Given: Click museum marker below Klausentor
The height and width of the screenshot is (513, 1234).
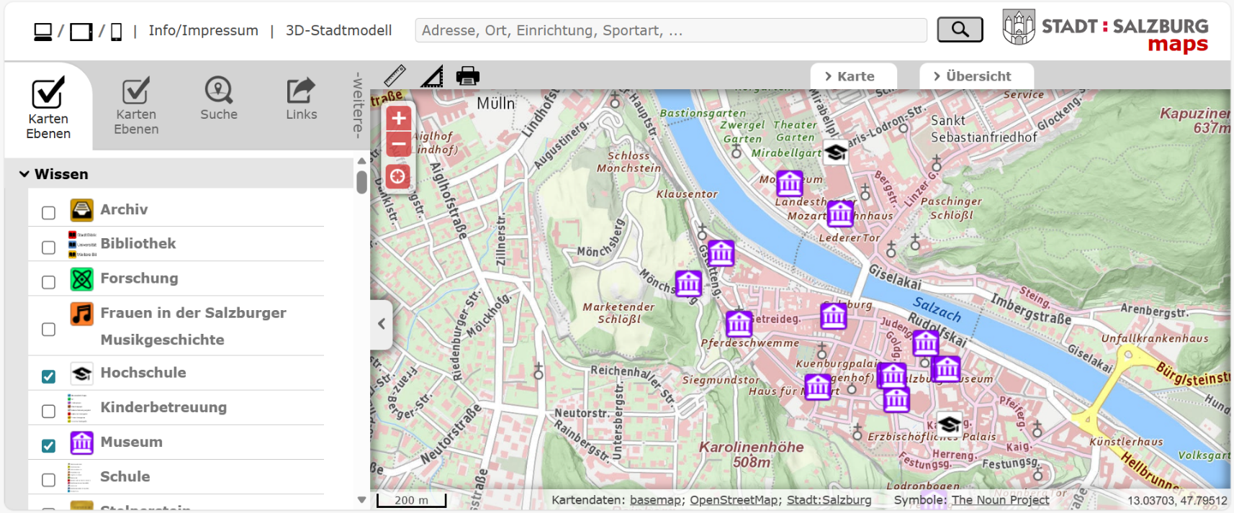Looking at the screenshot, I should [x=721, y=253].
